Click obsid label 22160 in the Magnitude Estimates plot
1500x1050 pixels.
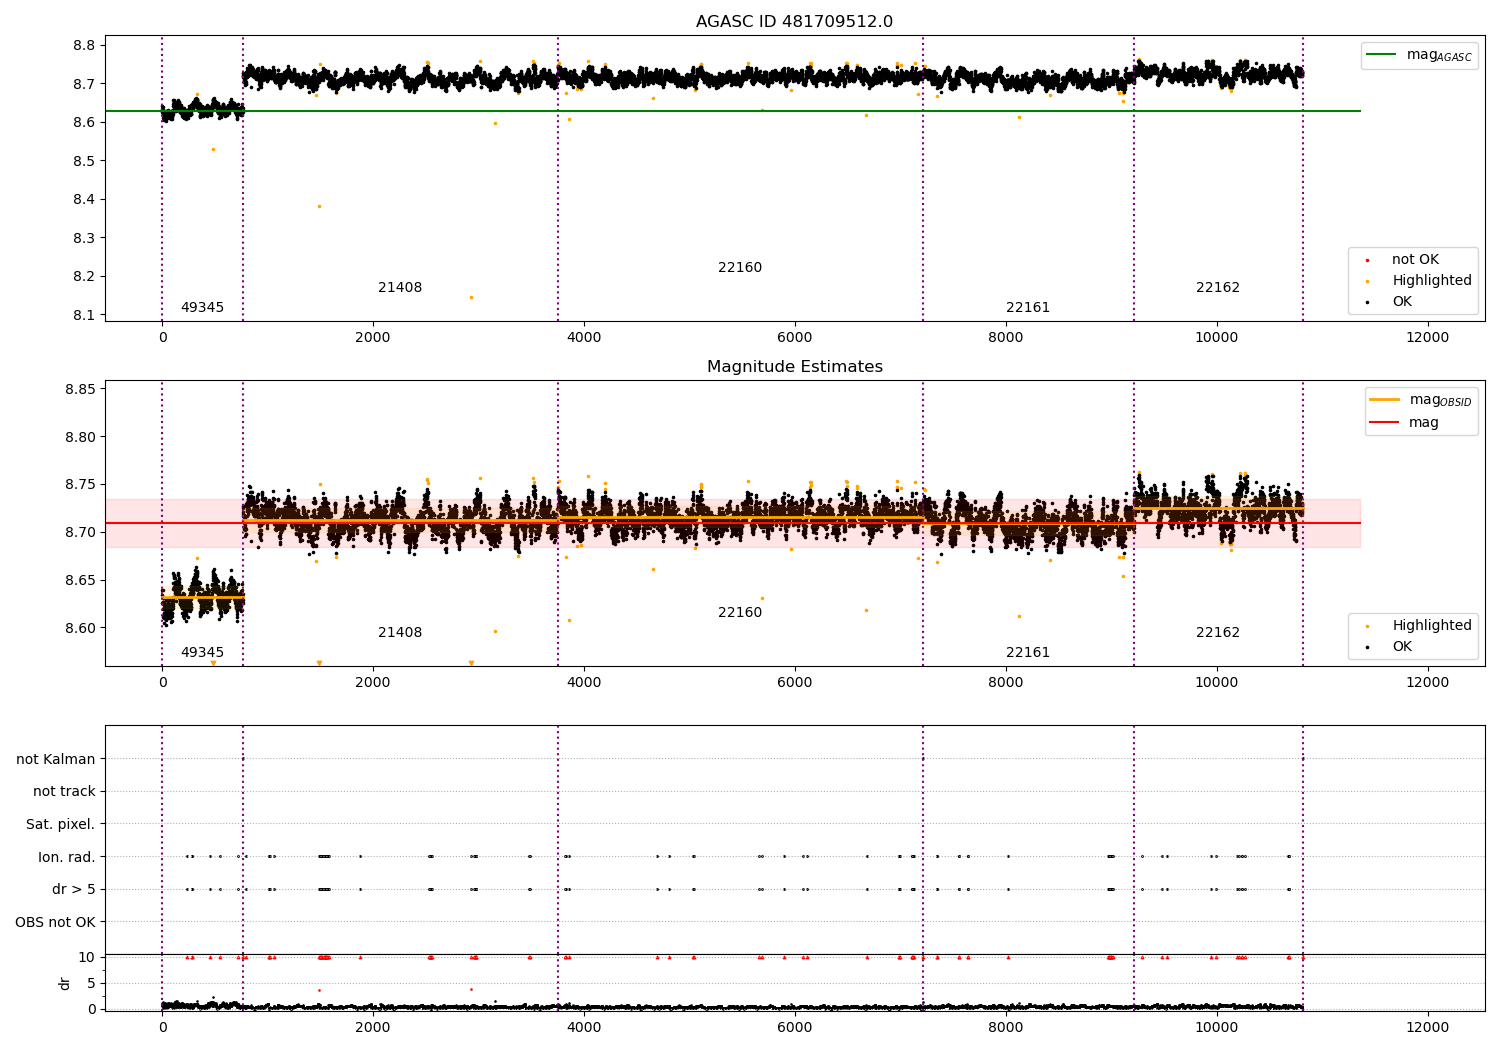pyautogui.click(x=740, y=612)
